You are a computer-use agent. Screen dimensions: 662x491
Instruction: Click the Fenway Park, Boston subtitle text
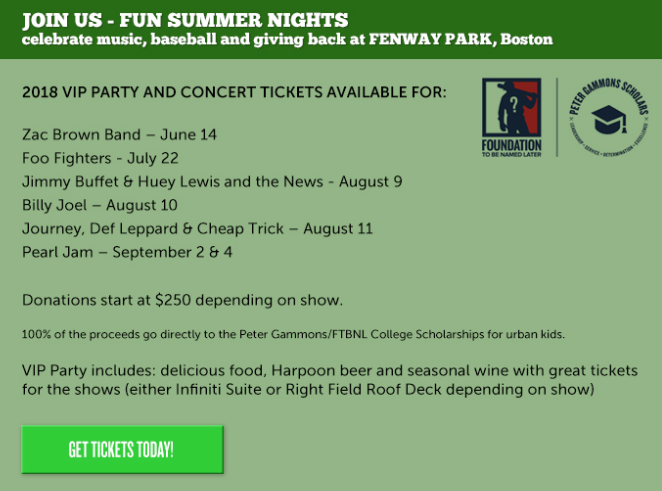pyautogui.click(x=461, y=39)
